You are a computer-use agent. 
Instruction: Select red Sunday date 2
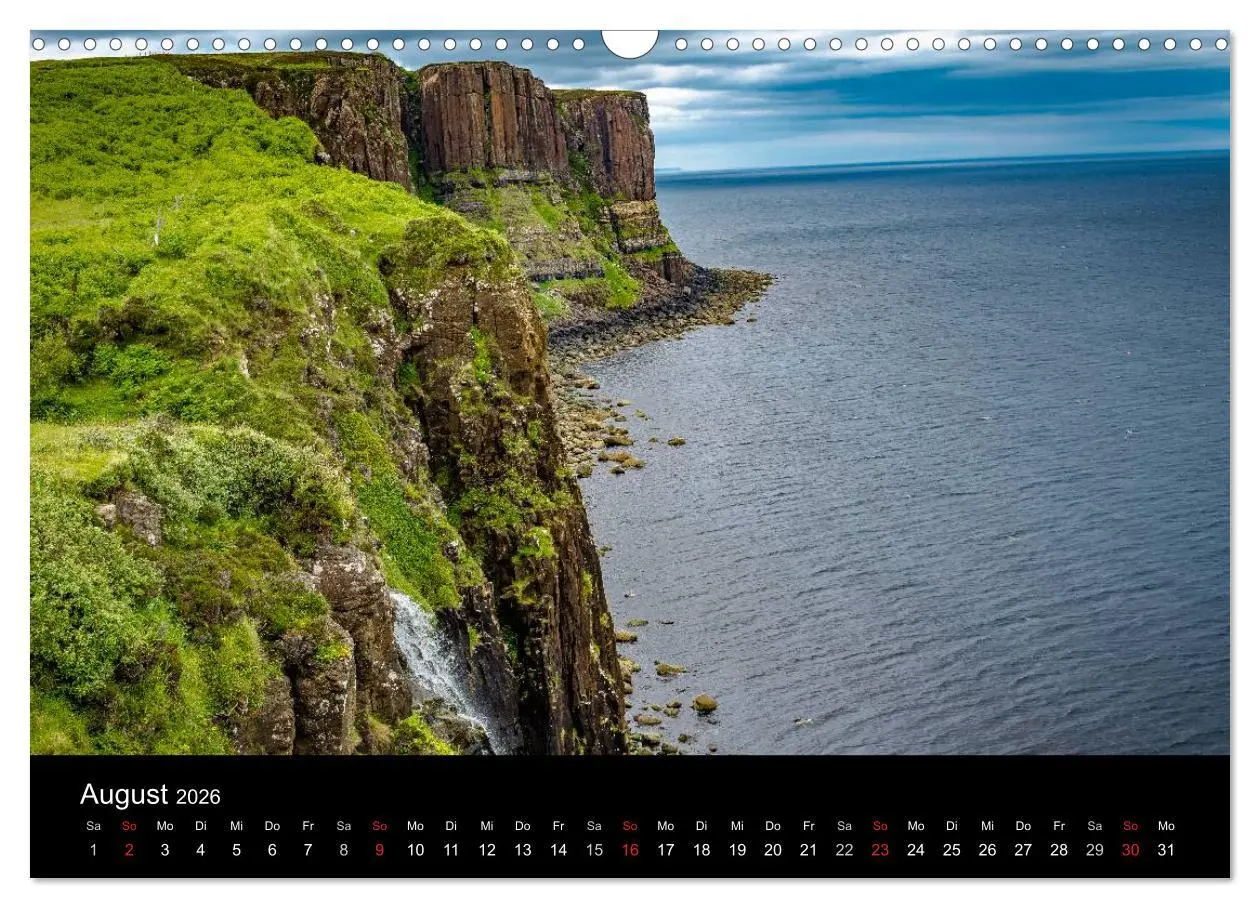[129, 850]
